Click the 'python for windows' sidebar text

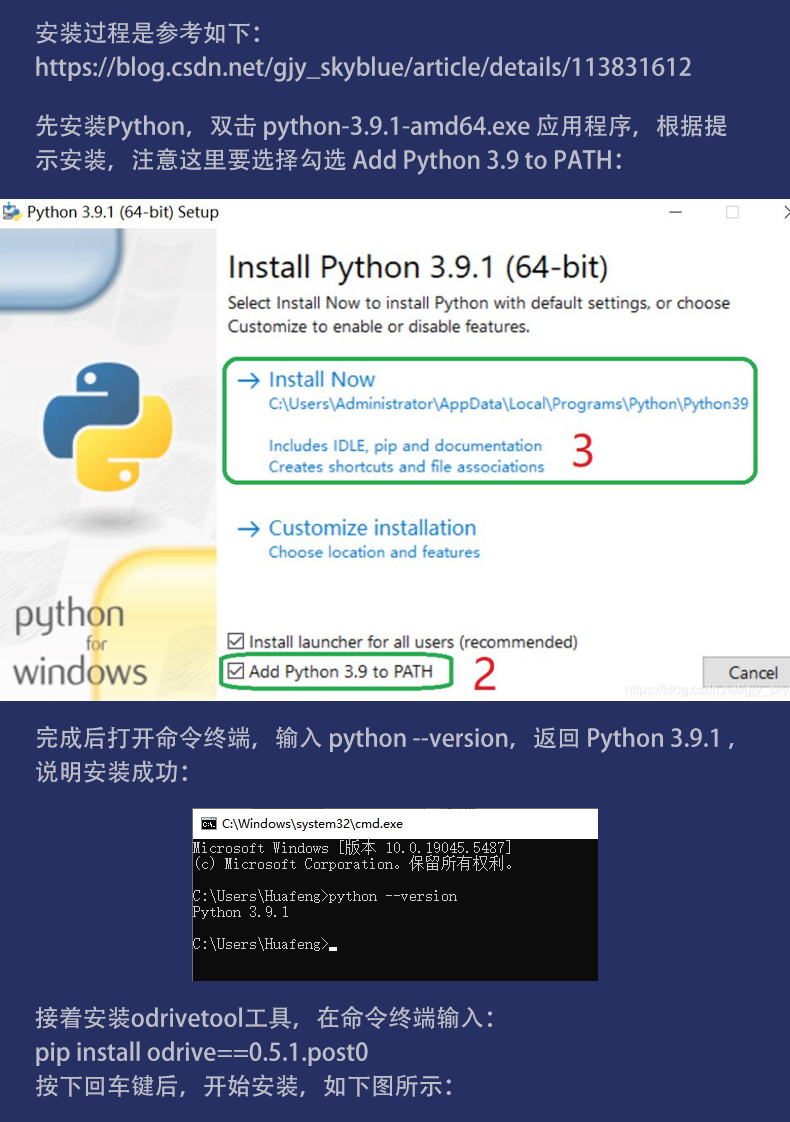click(78, 643)
